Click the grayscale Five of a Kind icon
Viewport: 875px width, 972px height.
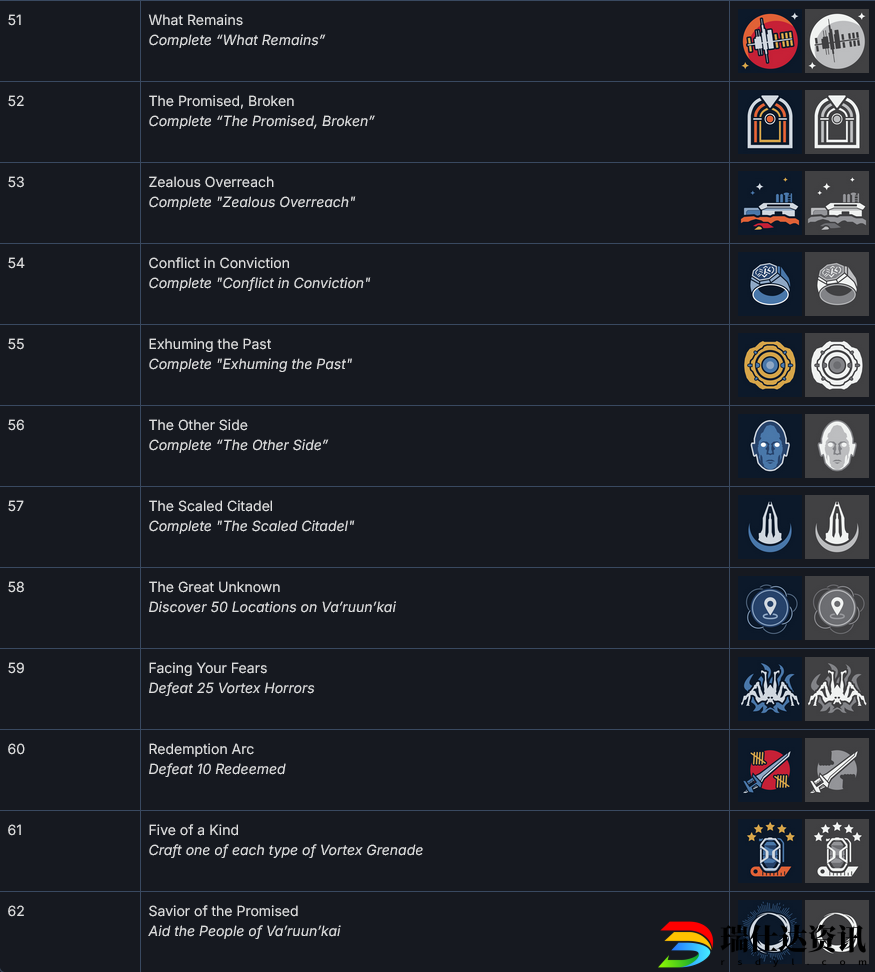point(837,851)
